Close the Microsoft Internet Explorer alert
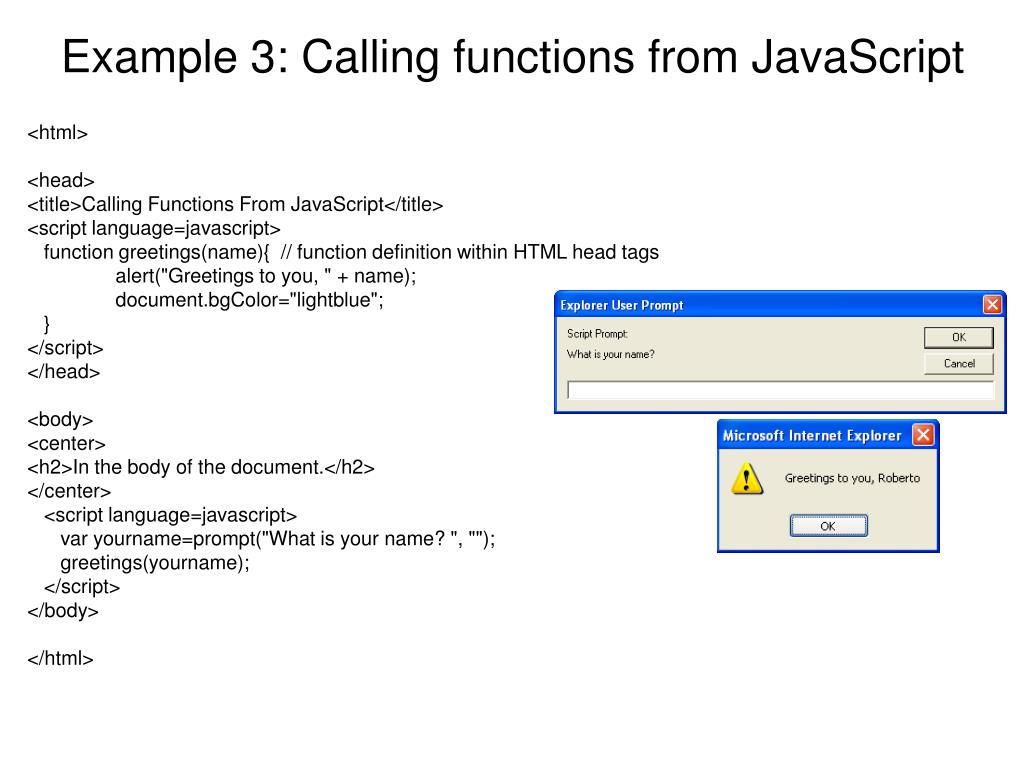The height and width of the screenshot is (768, 1024). (x=924, y=435)
